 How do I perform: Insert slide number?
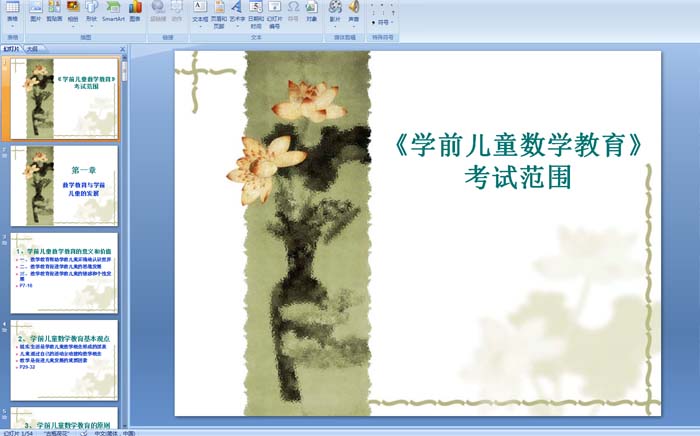pyautogui.click(x=275, y=13)
